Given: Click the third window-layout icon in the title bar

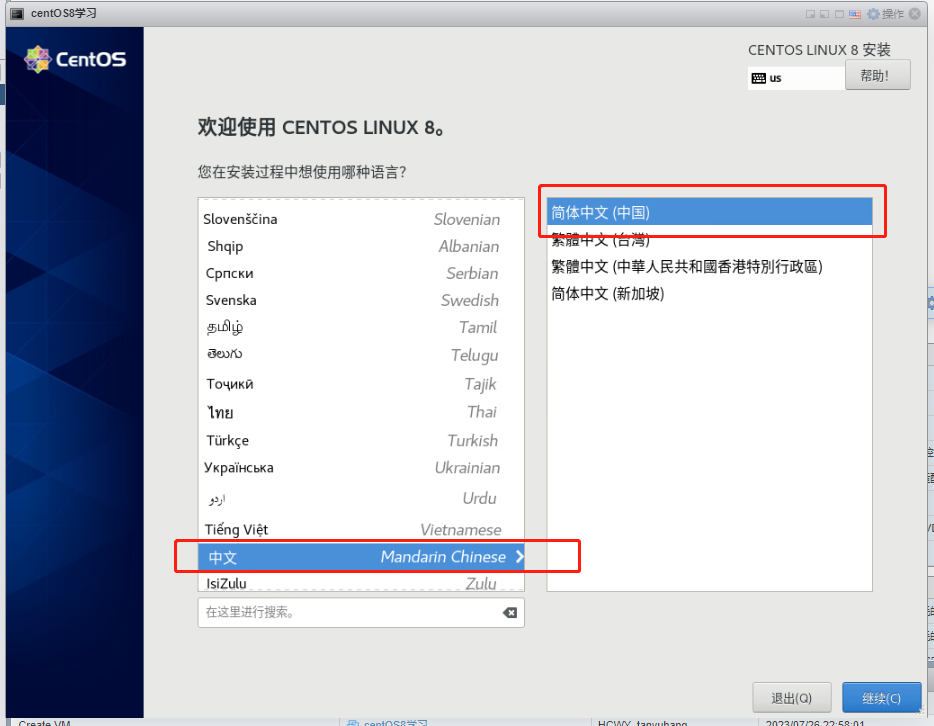Looking at the screenshot, I should (x=839, y=14).
